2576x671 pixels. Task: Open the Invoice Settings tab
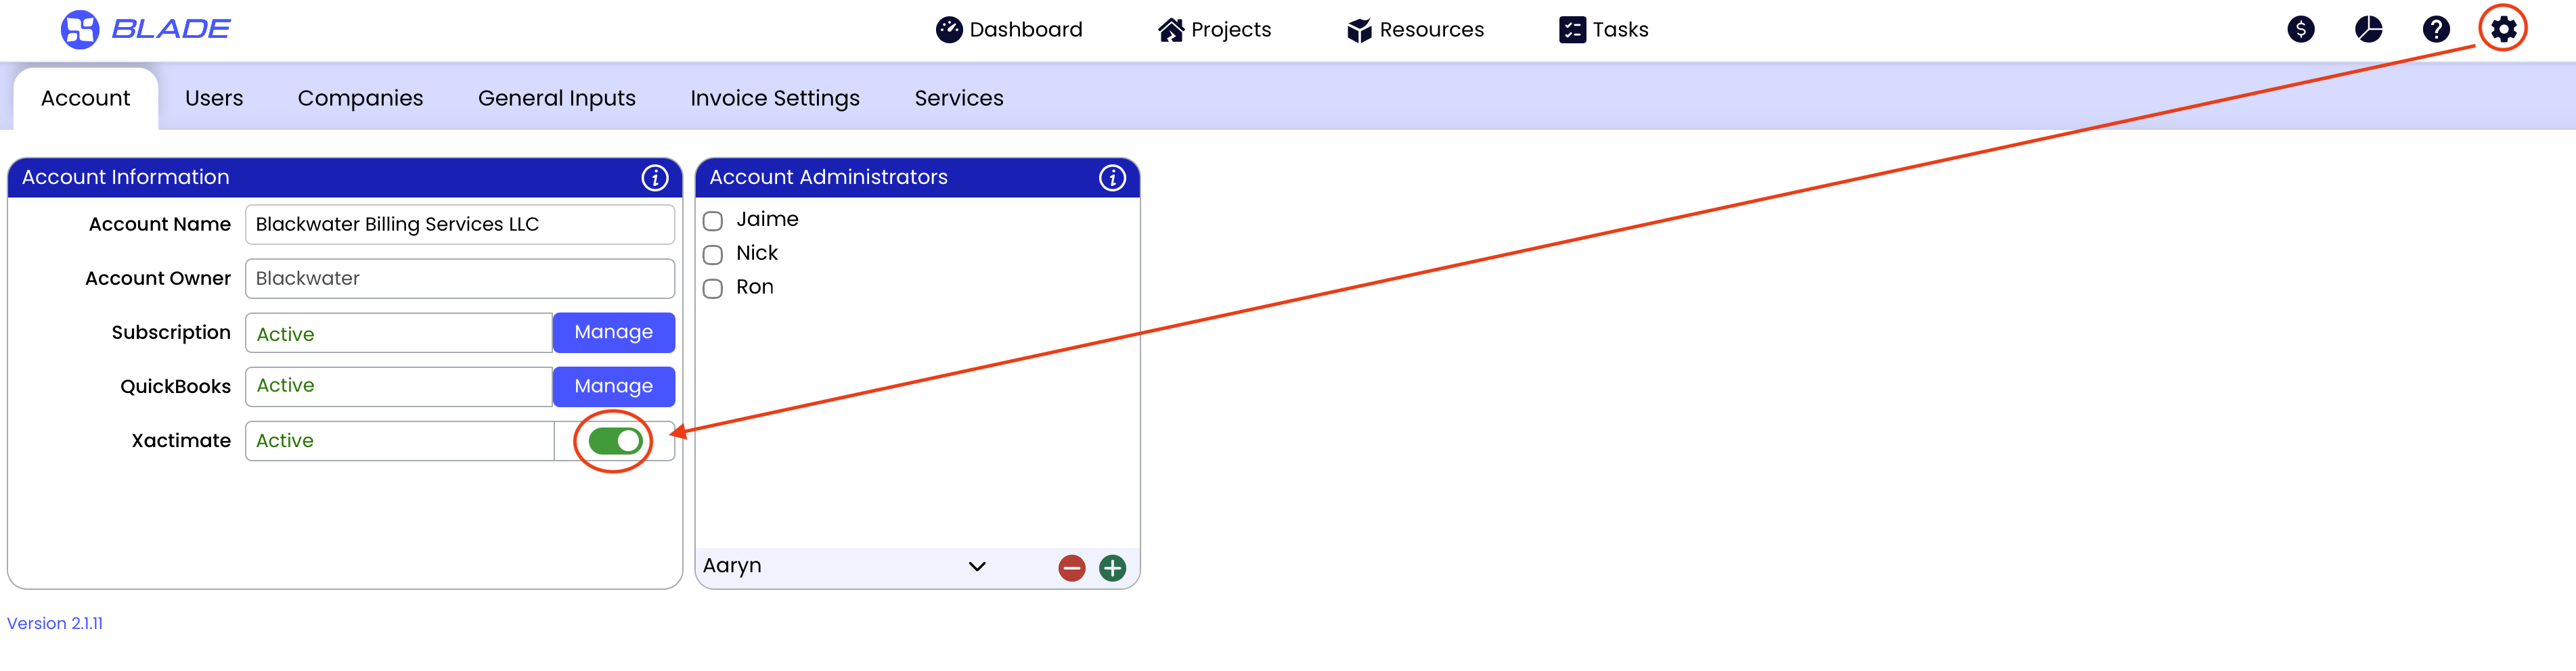[774, 98]
